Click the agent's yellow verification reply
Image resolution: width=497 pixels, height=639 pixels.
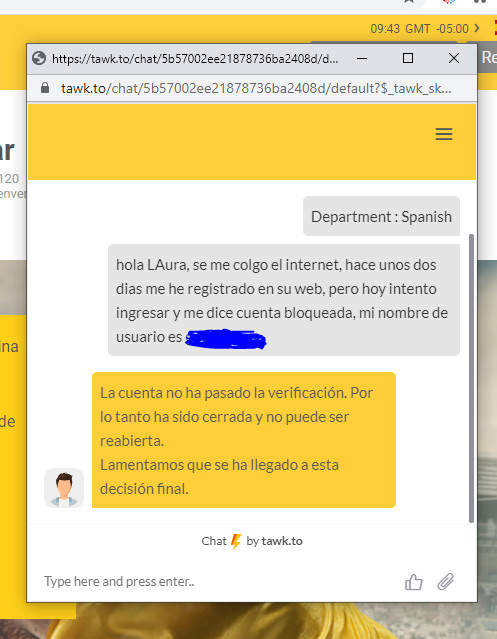point(244,440)
